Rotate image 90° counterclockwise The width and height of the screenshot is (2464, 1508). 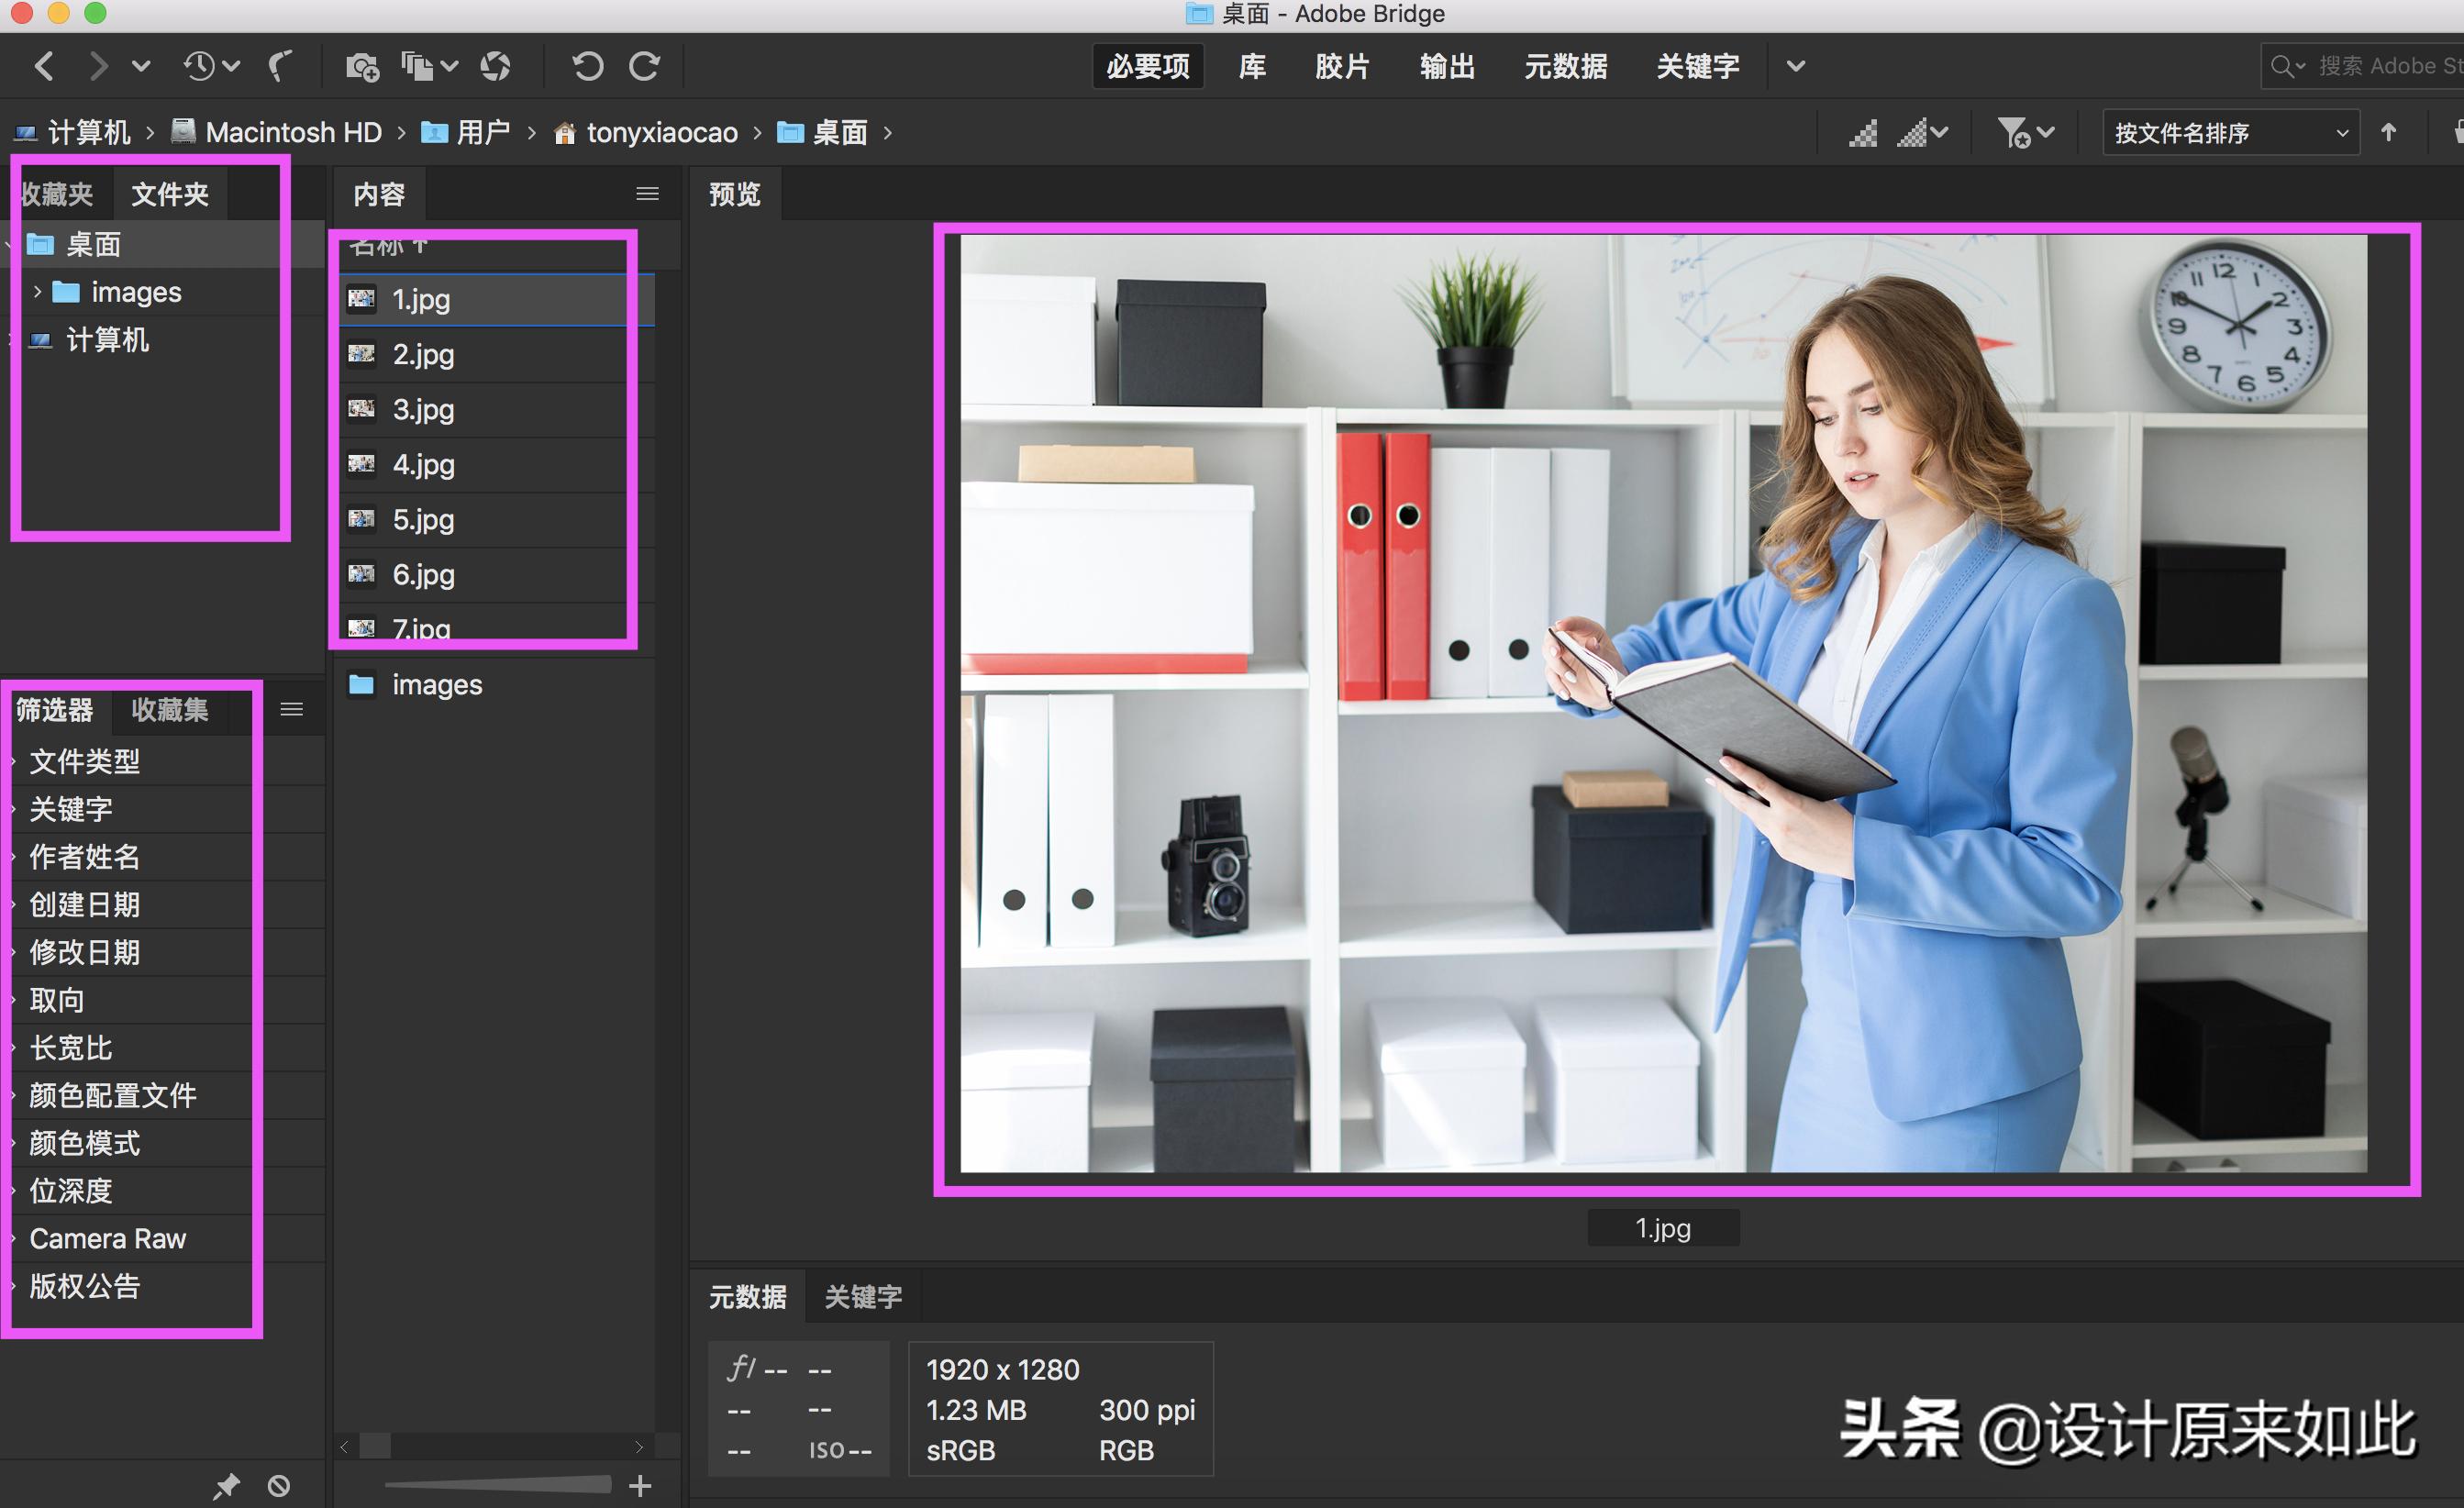click(588, 66)
